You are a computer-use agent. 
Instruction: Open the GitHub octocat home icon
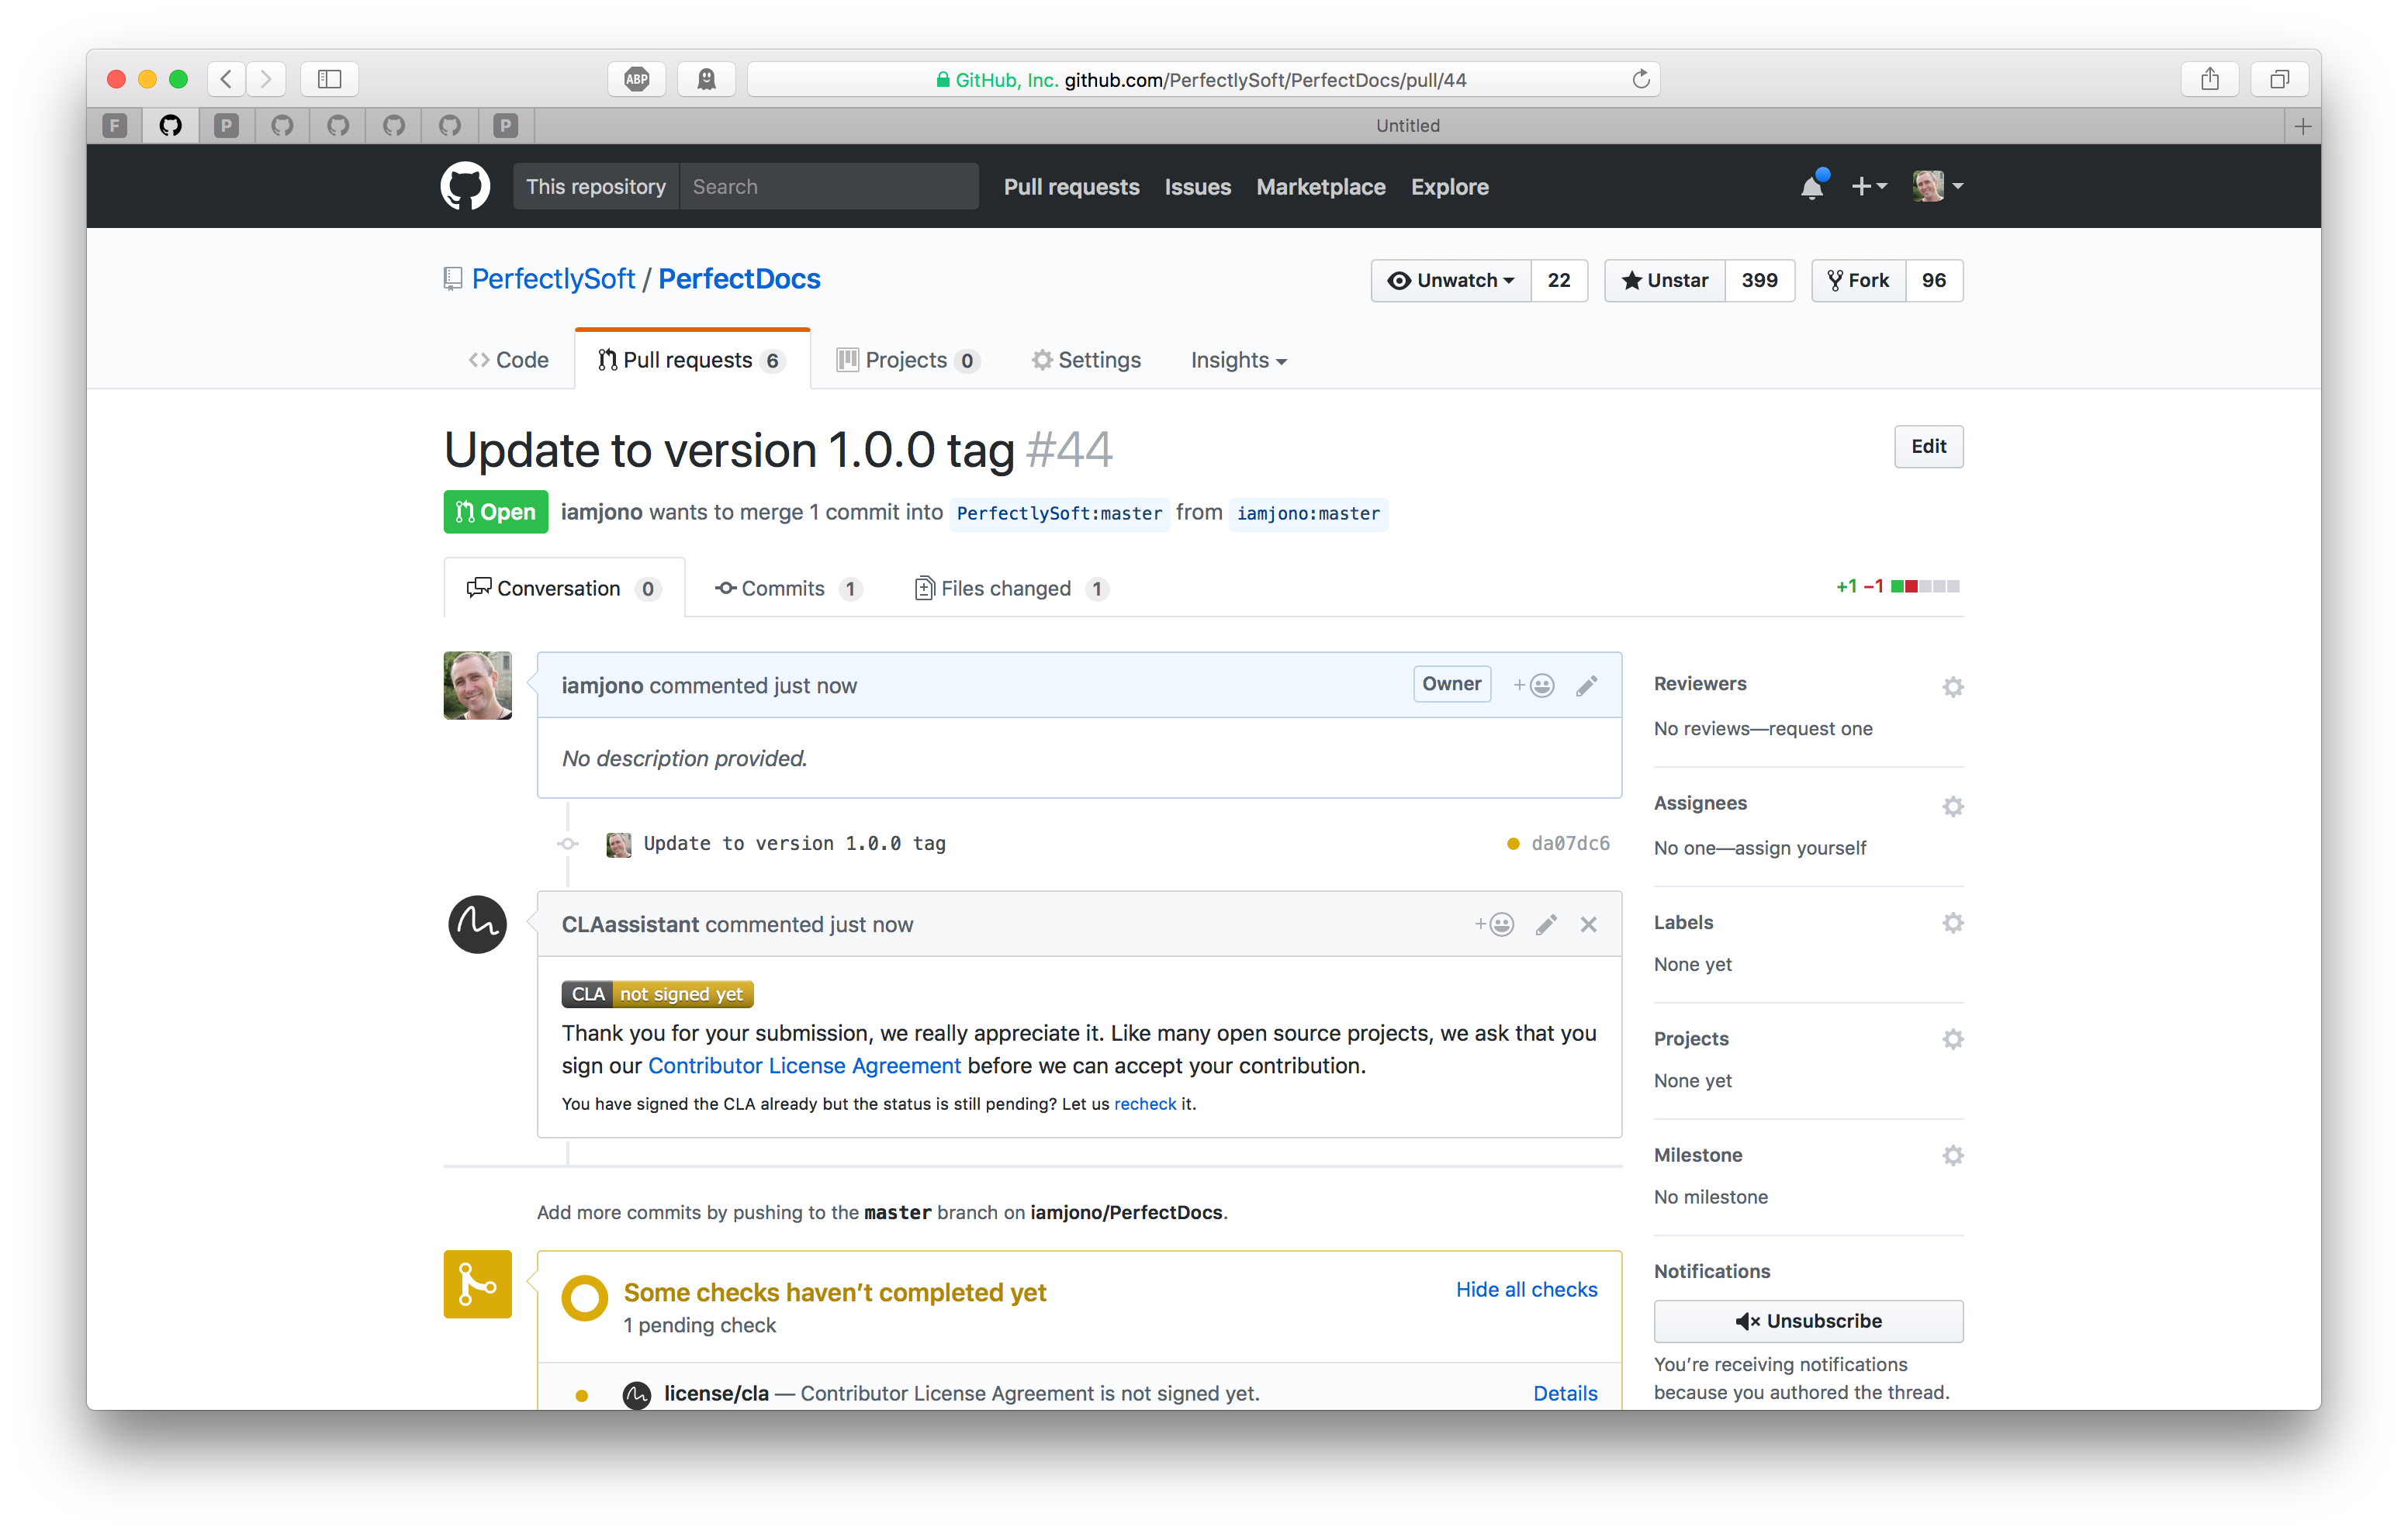(464, 185)
